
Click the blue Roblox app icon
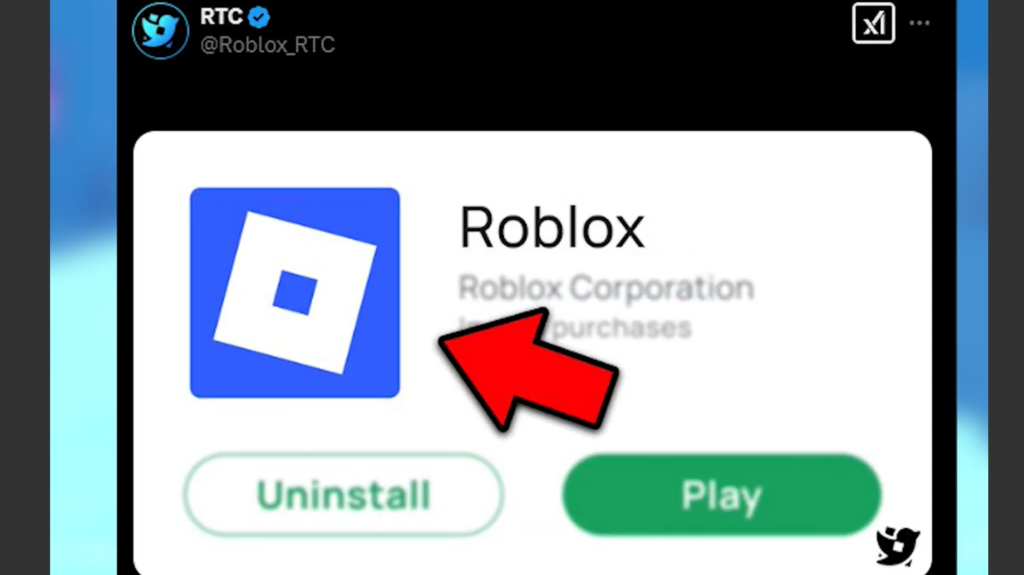click(x=295, y=293)
